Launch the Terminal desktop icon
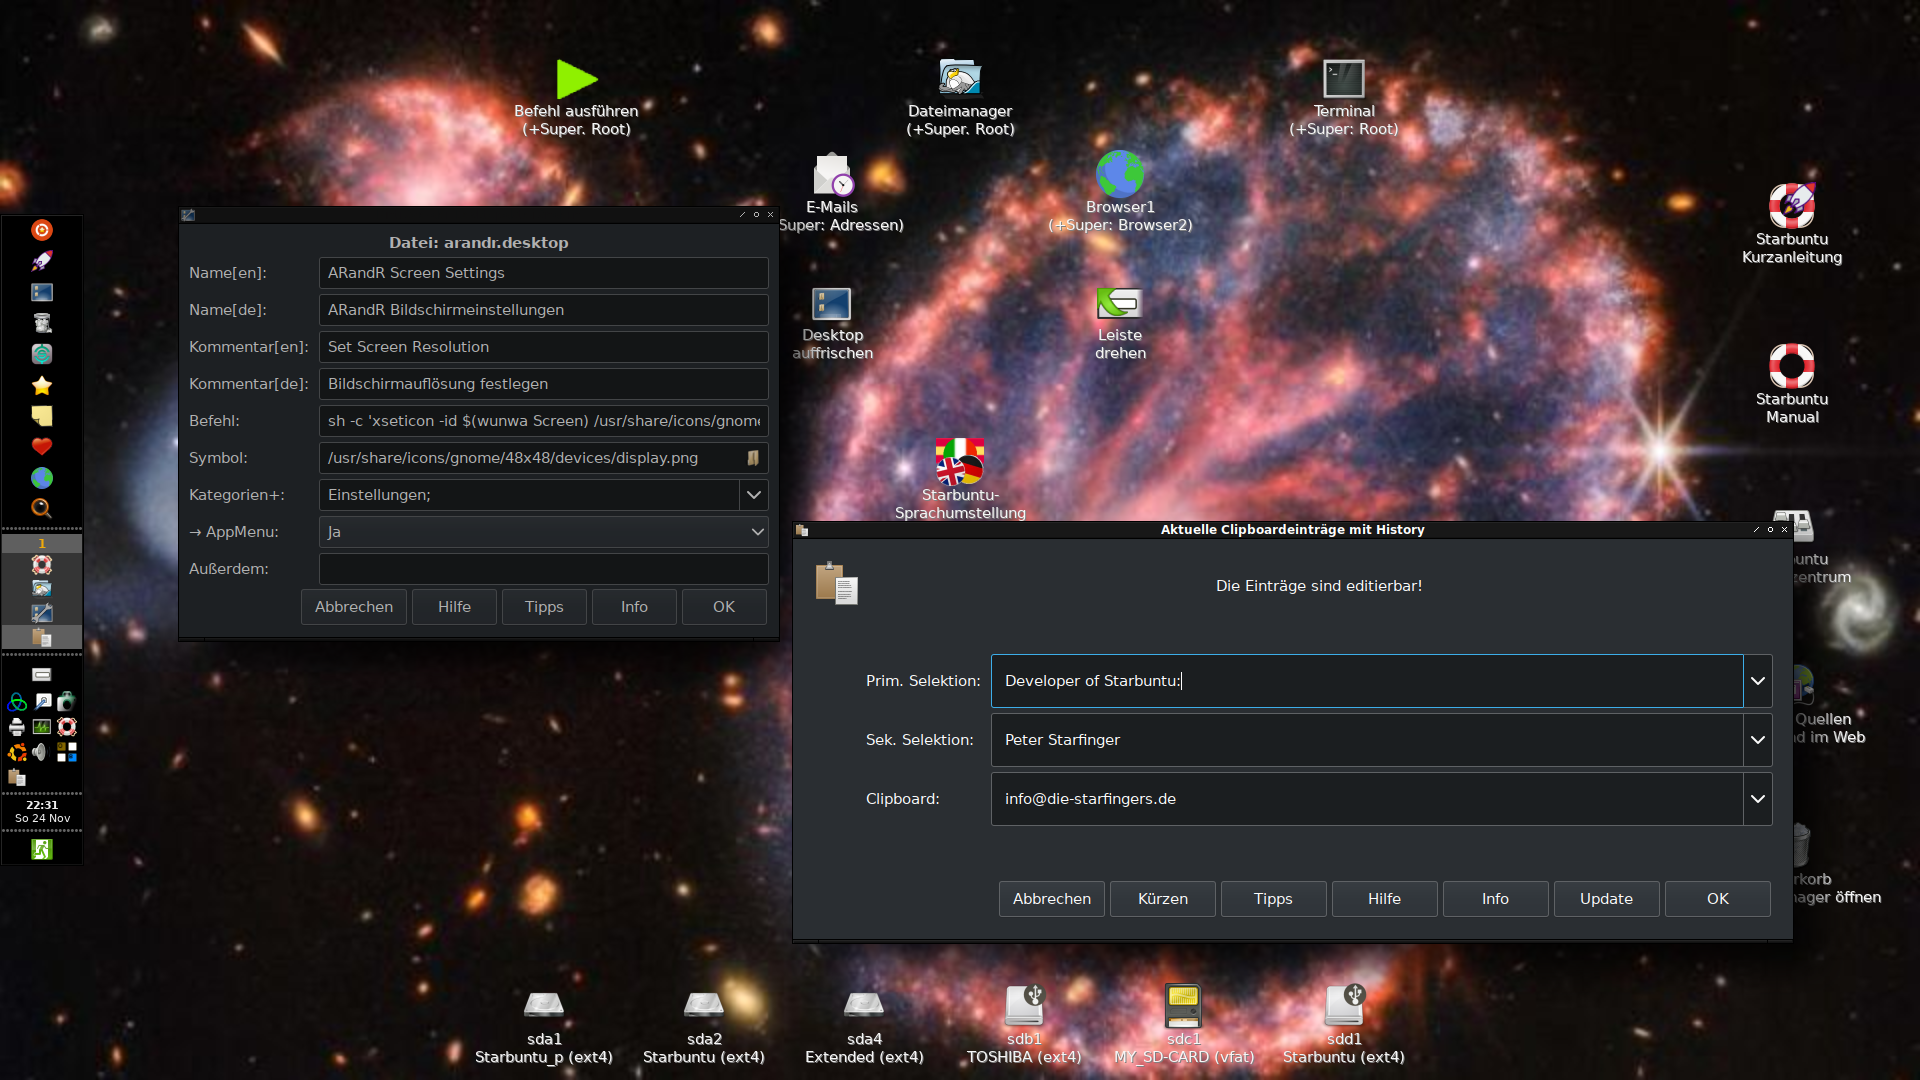Image resolution: width=1920 pixels, height=1080 pixels. pyautogui.click(x=1343, y=78)
